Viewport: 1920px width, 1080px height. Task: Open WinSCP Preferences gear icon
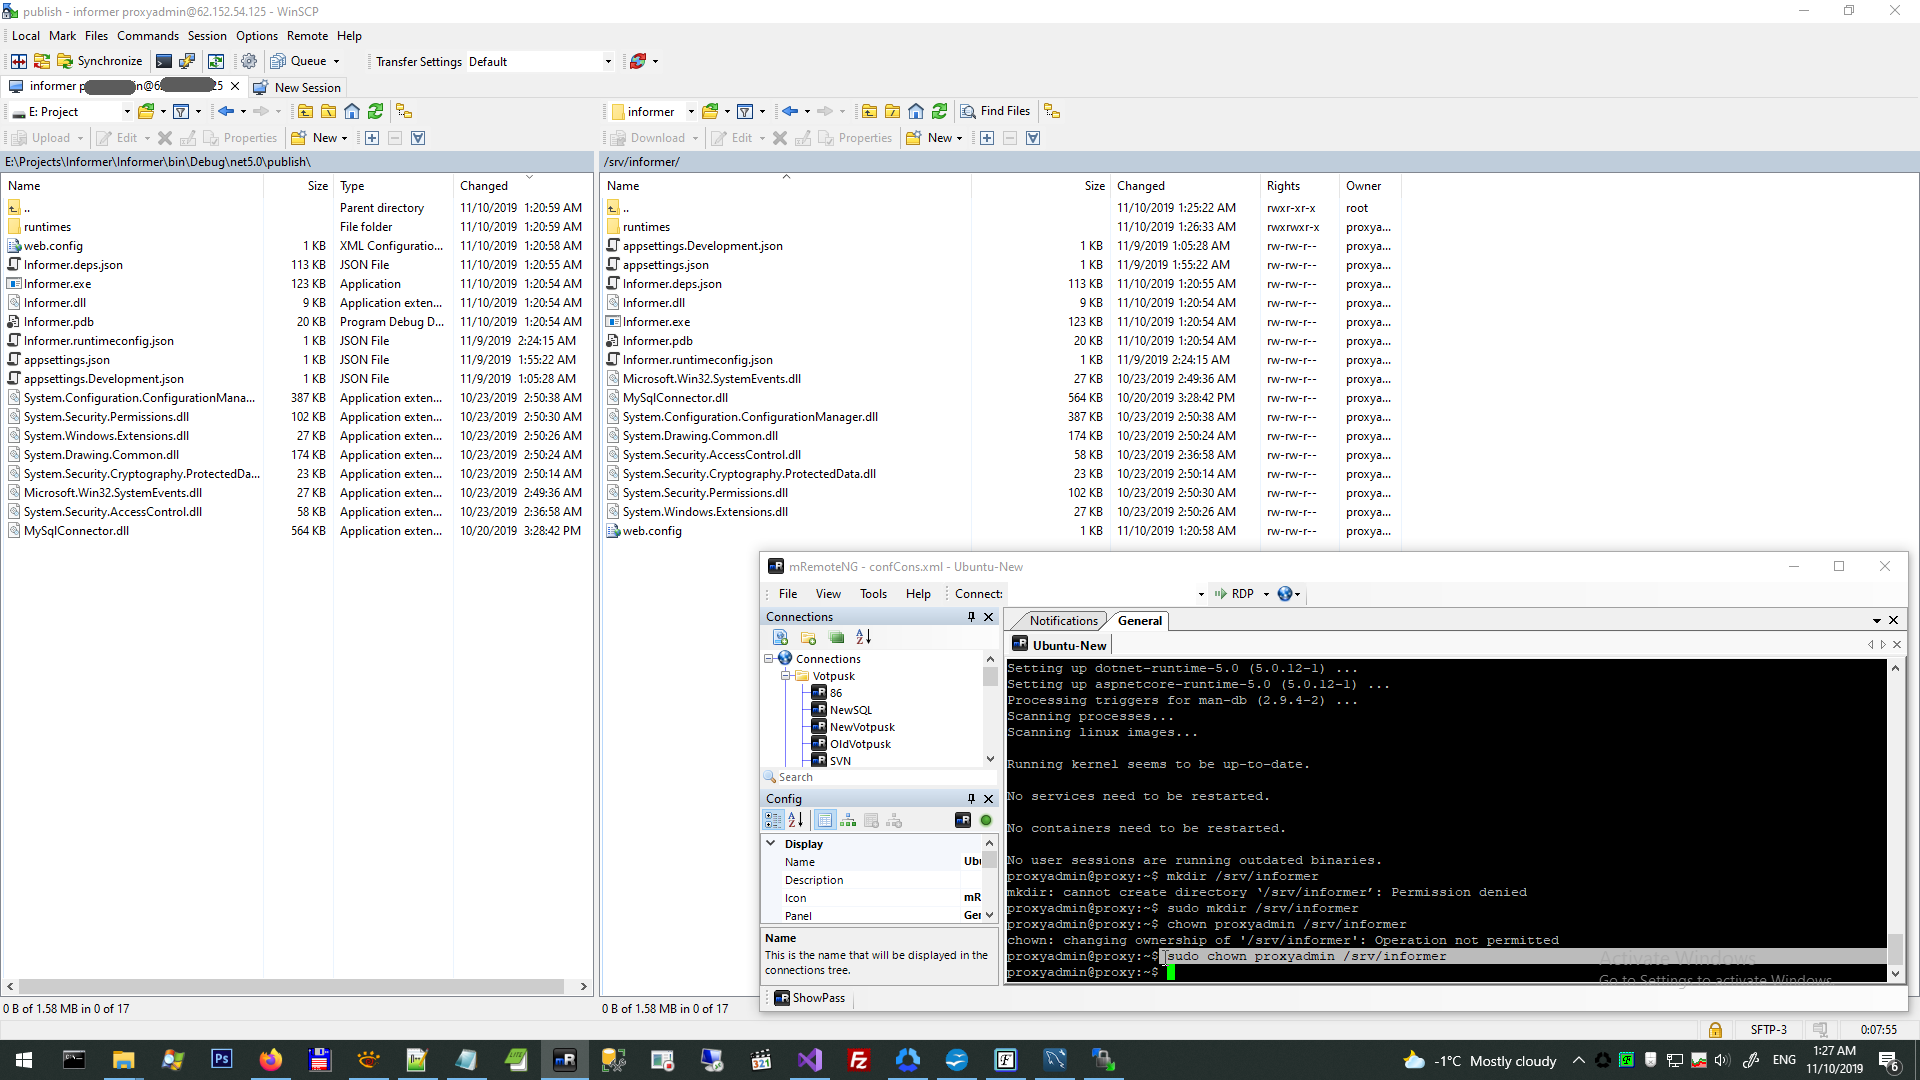point(249,61)
